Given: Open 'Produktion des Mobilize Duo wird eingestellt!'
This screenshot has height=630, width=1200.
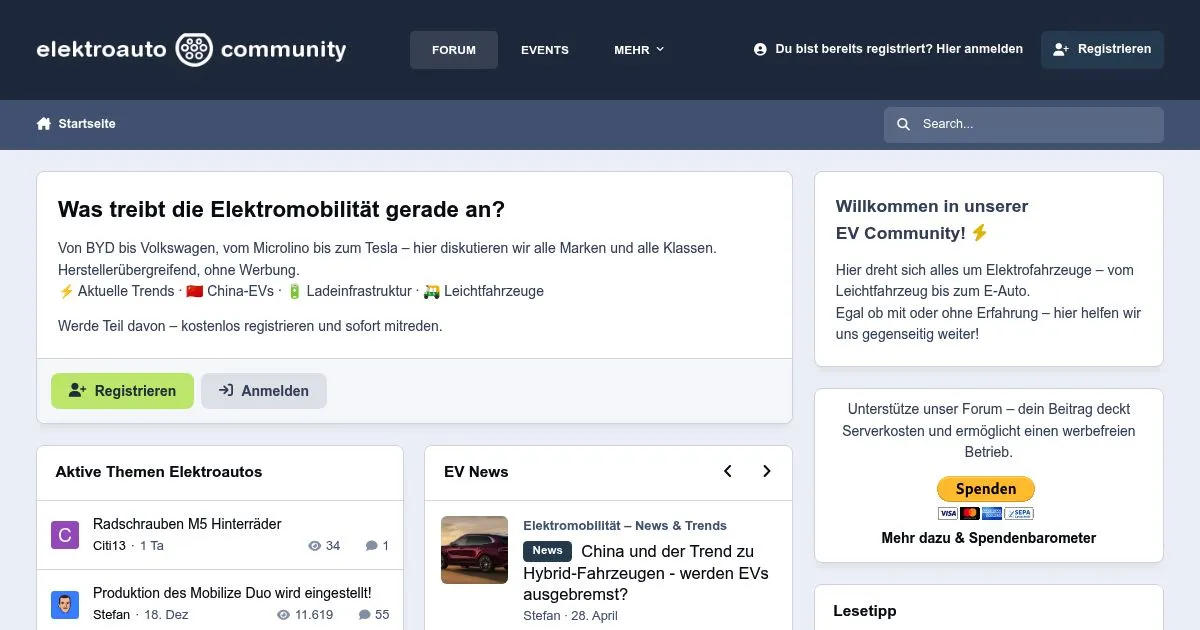Looking at the screenshot, I should pos(232,593).
